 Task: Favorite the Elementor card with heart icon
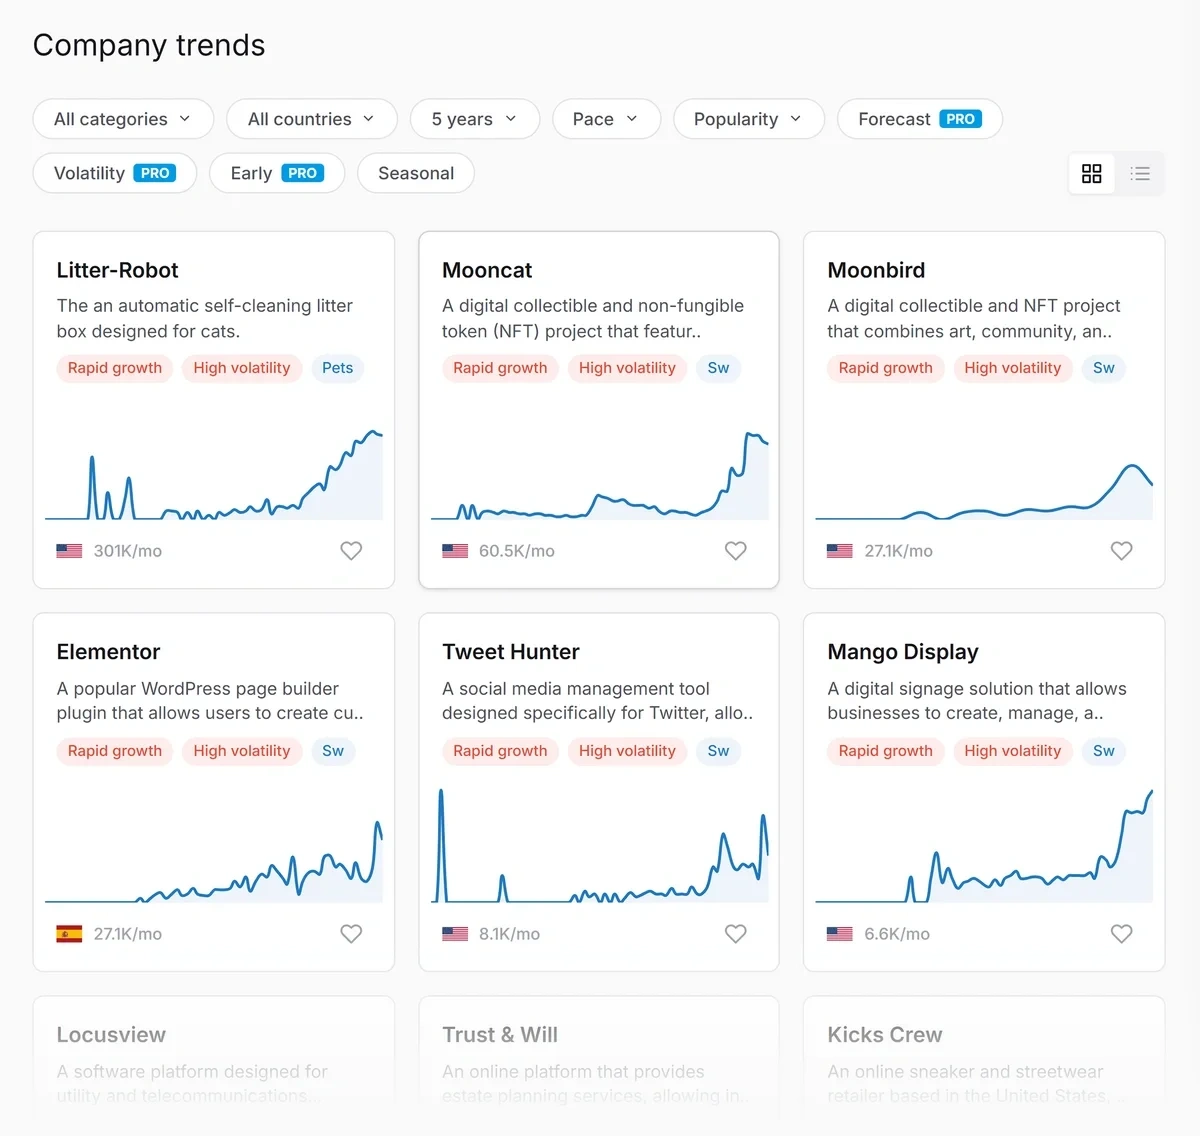351,934
